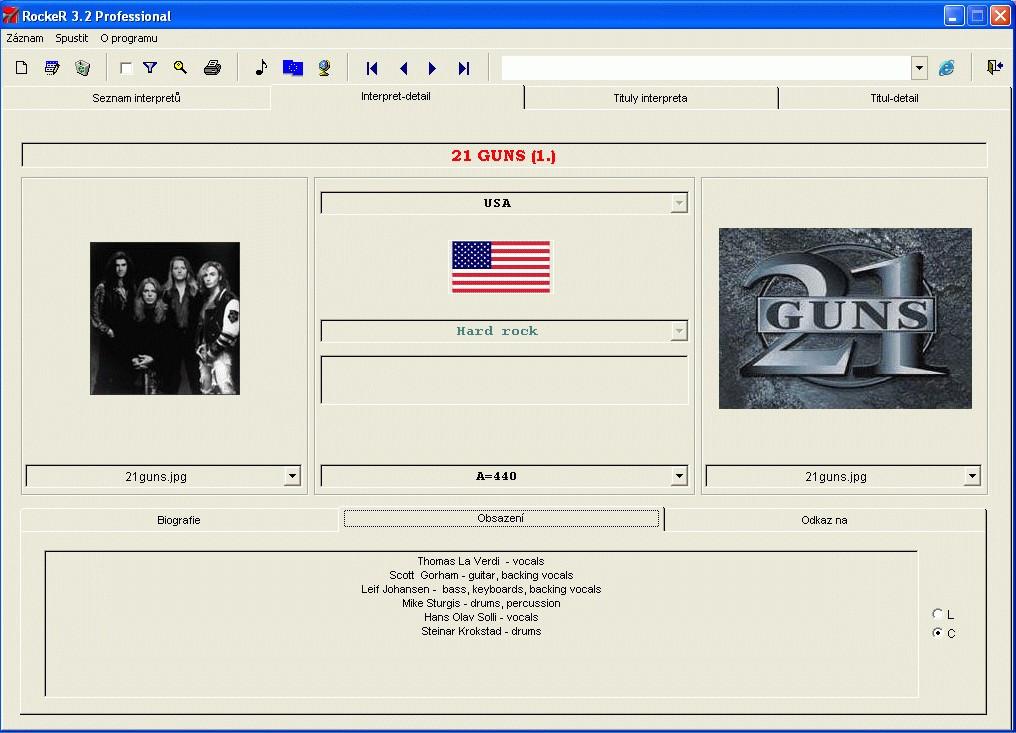
Task: Click the line Scott Gorham - guitar, backing vocals
Action: 481,575
